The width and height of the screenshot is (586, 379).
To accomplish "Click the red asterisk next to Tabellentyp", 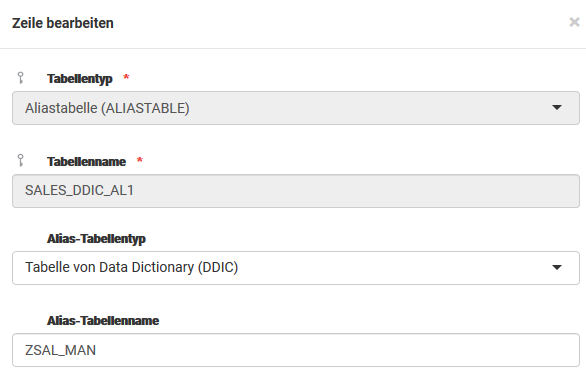I will [126, 77].
